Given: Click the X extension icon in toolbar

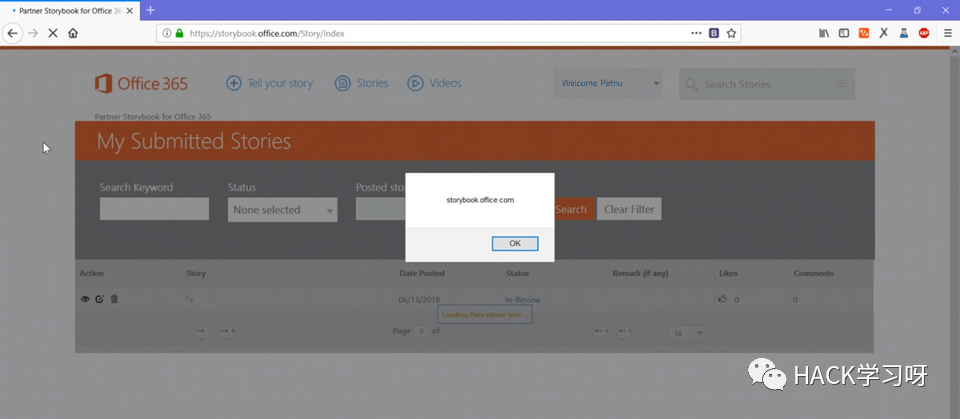Looking at the screenshot, I should click(x=883, y=33).
